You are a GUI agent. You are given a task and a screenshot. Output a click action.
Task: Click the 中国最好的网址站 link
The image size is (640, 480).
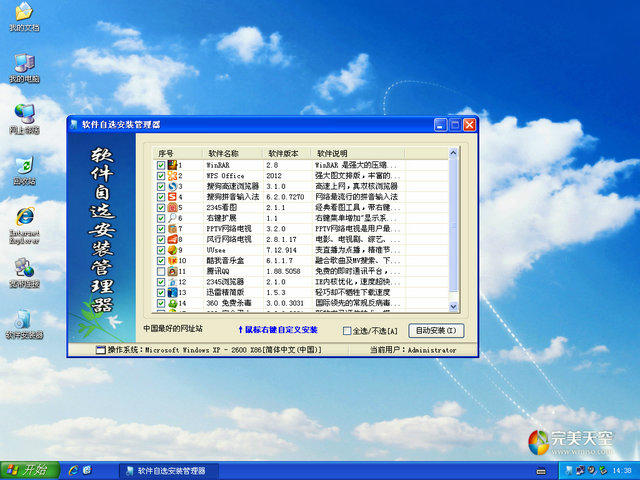pos(173,329)
